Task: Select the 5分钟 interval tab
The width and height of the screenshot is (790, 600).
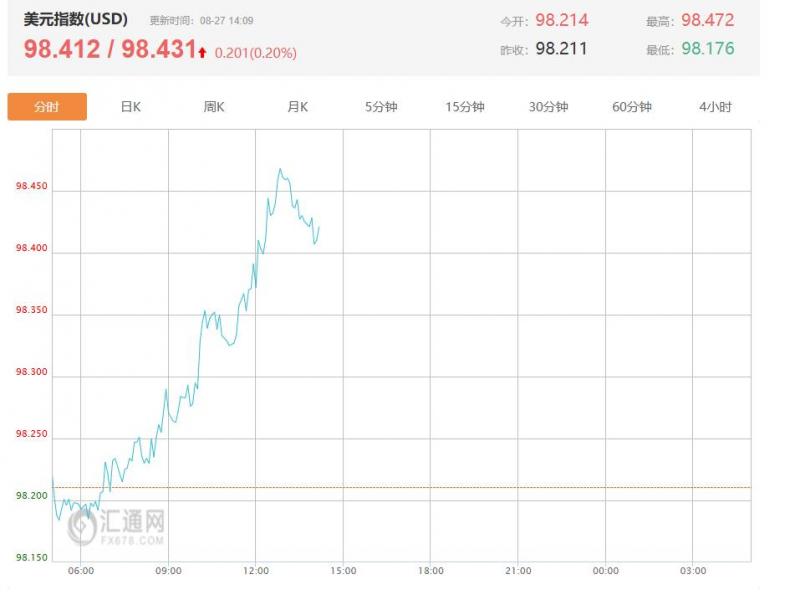Action: pyautogui.click(x=381, y=107)
